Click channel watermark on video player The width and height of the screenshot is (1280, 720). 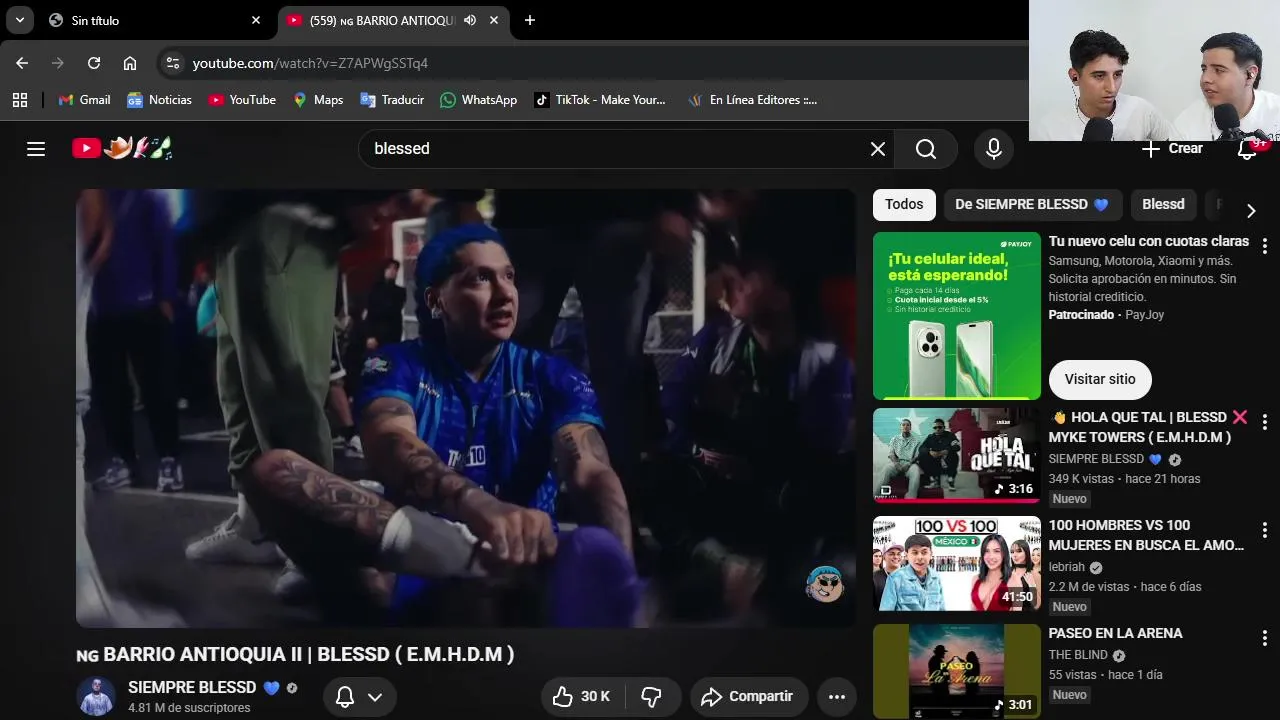[825, 584]
